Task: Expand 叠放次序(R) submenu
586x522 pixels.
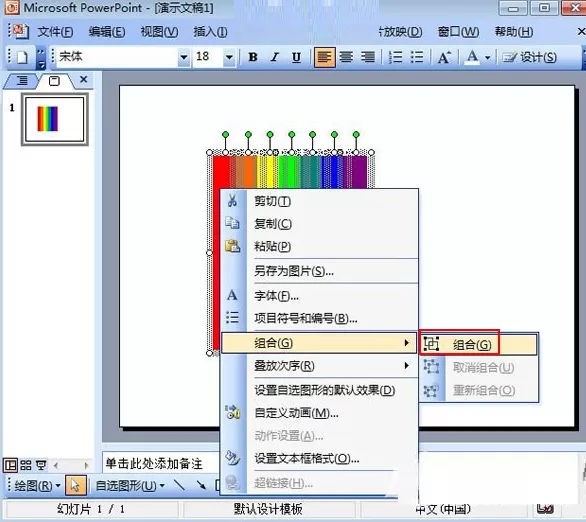Action: 319,365
